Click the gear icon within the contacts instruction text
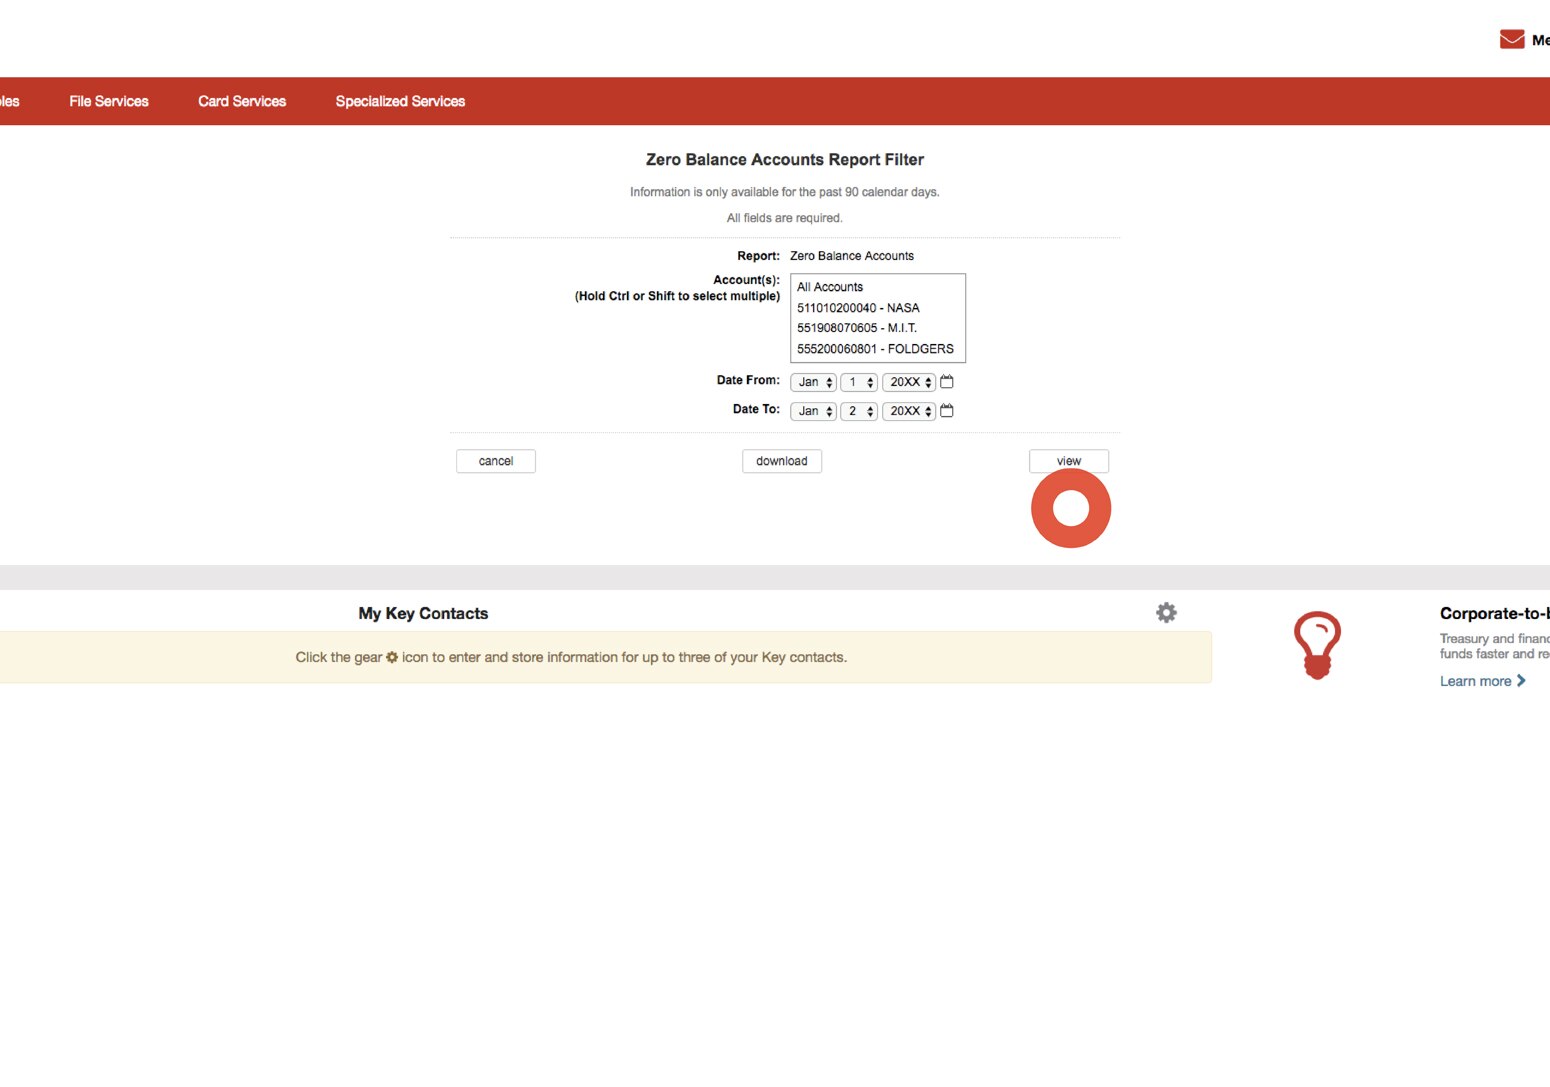The image size is (1550, 1087). [391, 657]
